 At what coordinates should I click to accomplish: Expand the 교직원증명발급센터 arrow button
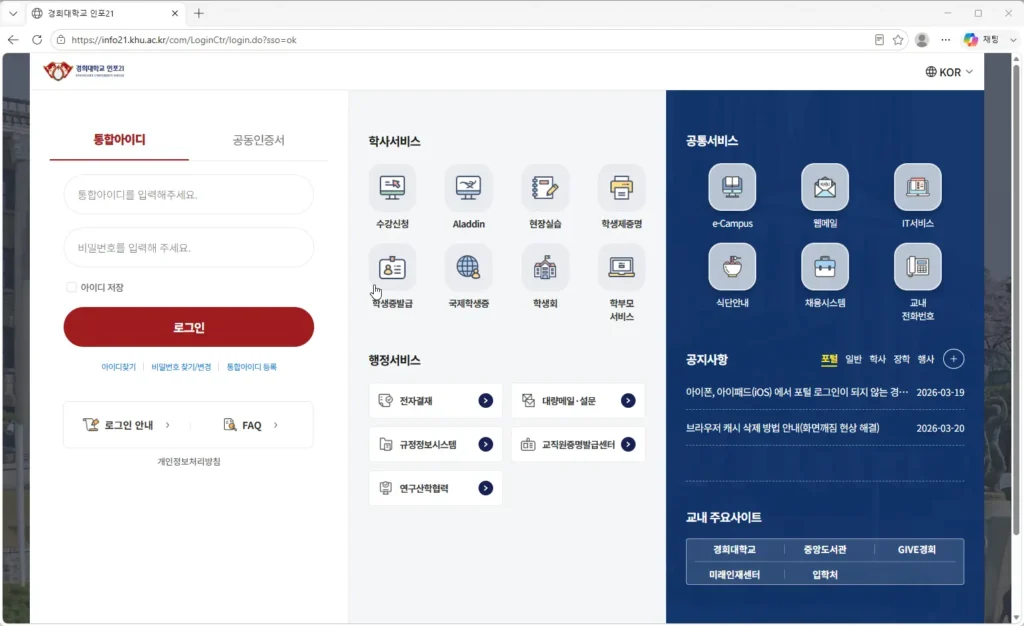(628, 445)
